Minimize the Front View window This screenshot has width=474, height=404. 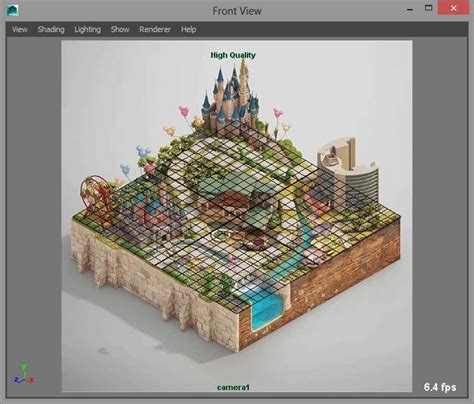[410, 9]
